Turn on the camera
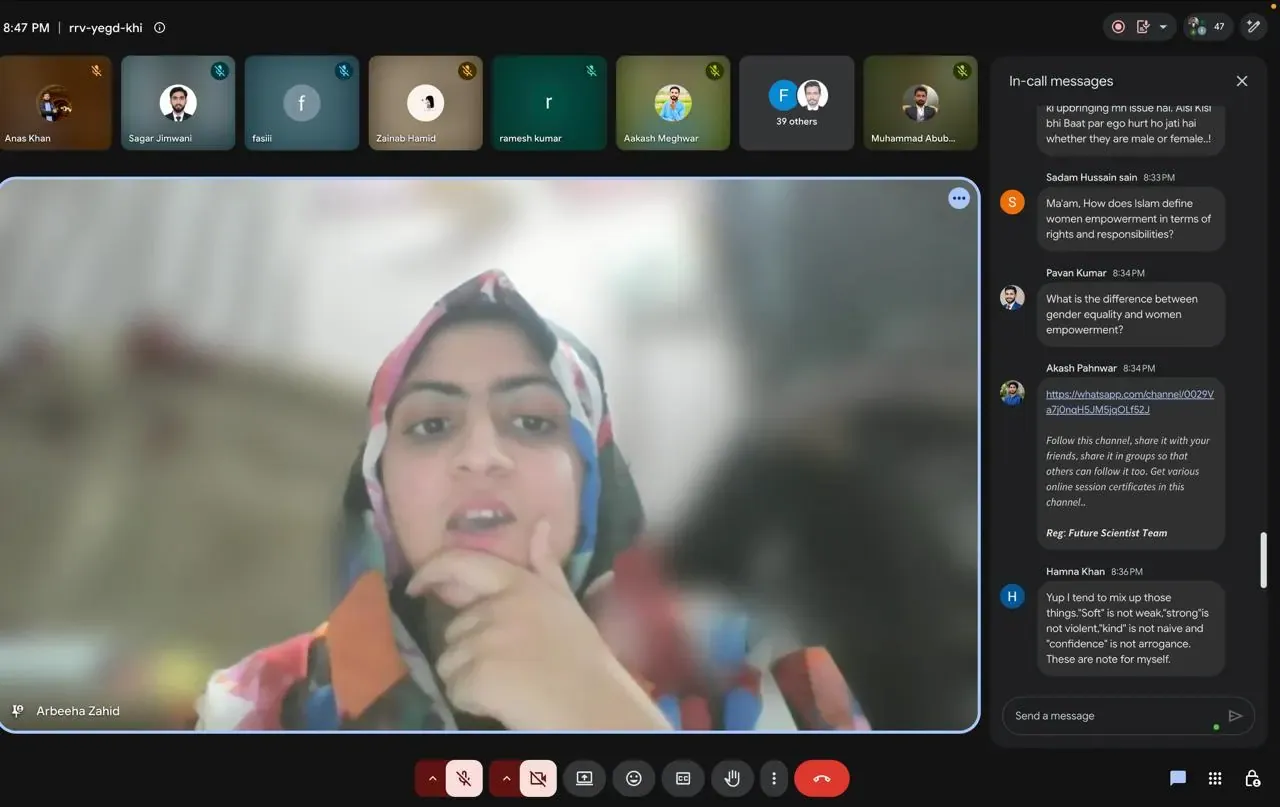The image size is (1280, 807). click(538, 778)
